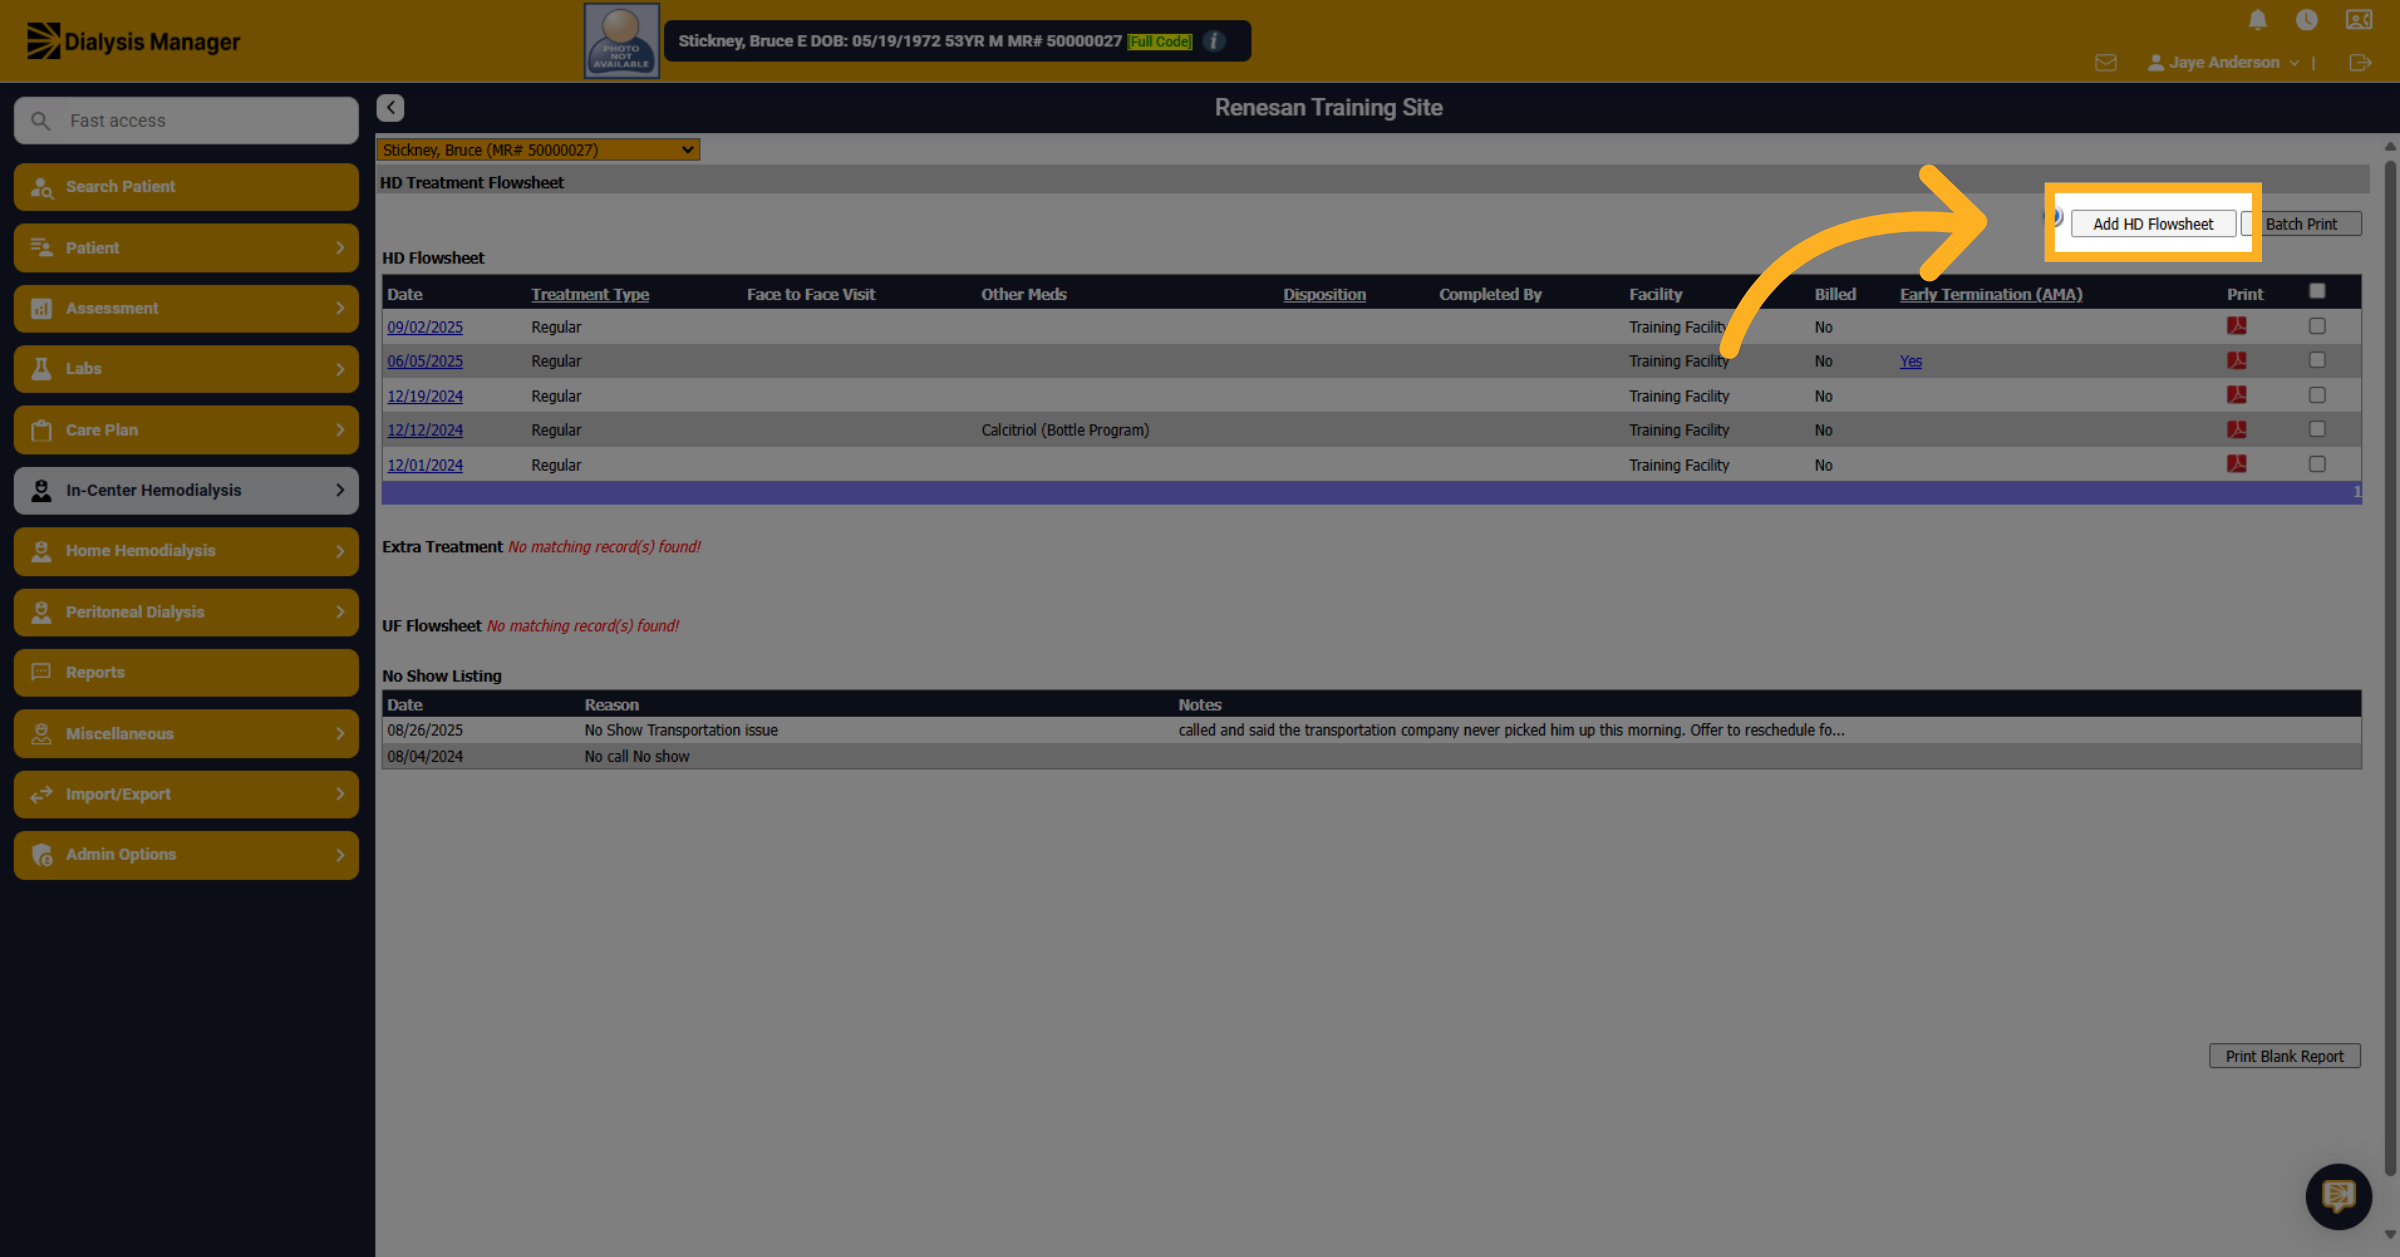
Task: Click the logout icon
Action: (x=2359, y=63)
